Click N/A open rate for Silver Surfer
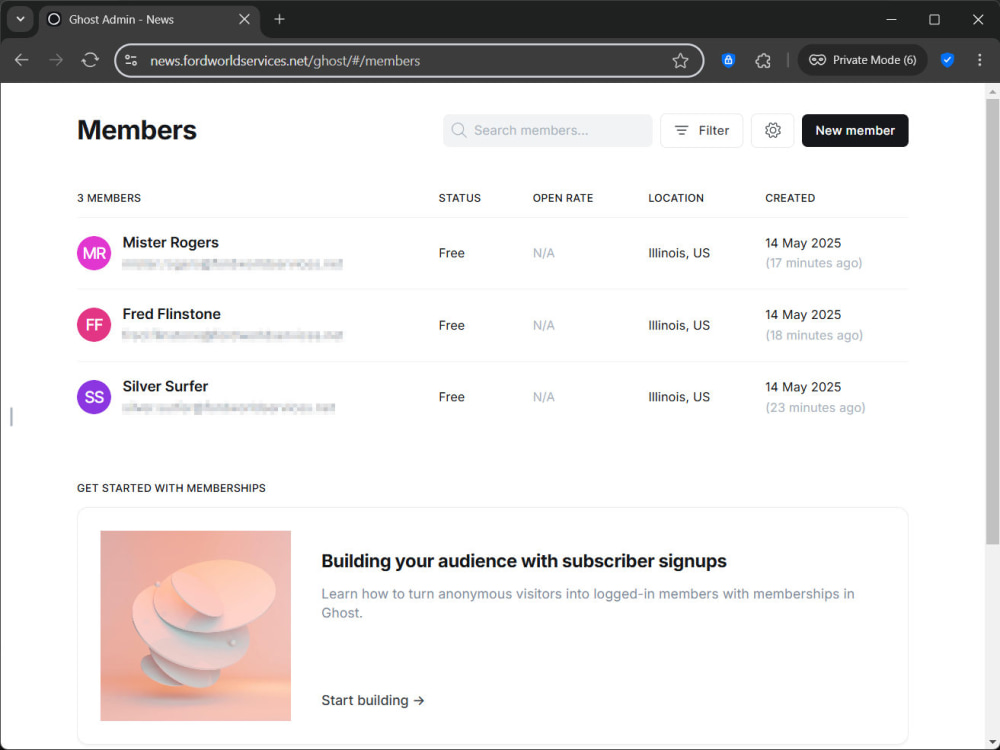The height and width of the screenshot is (750, 1000). click(x=543, y=397)
